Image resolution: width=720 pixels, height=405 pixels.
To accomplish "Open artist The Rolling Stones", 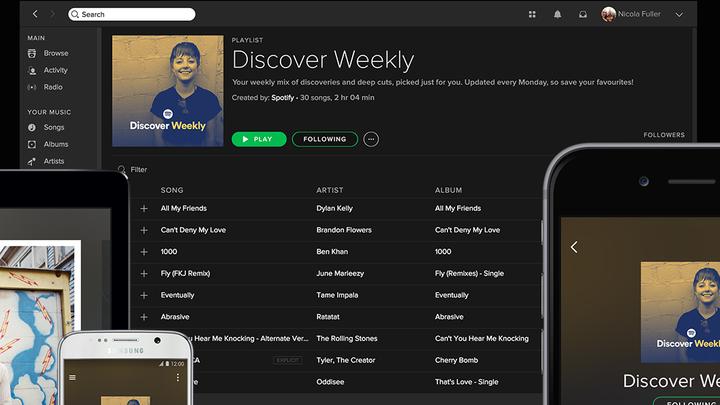I will pyautogui.click(x=347, y=338).
